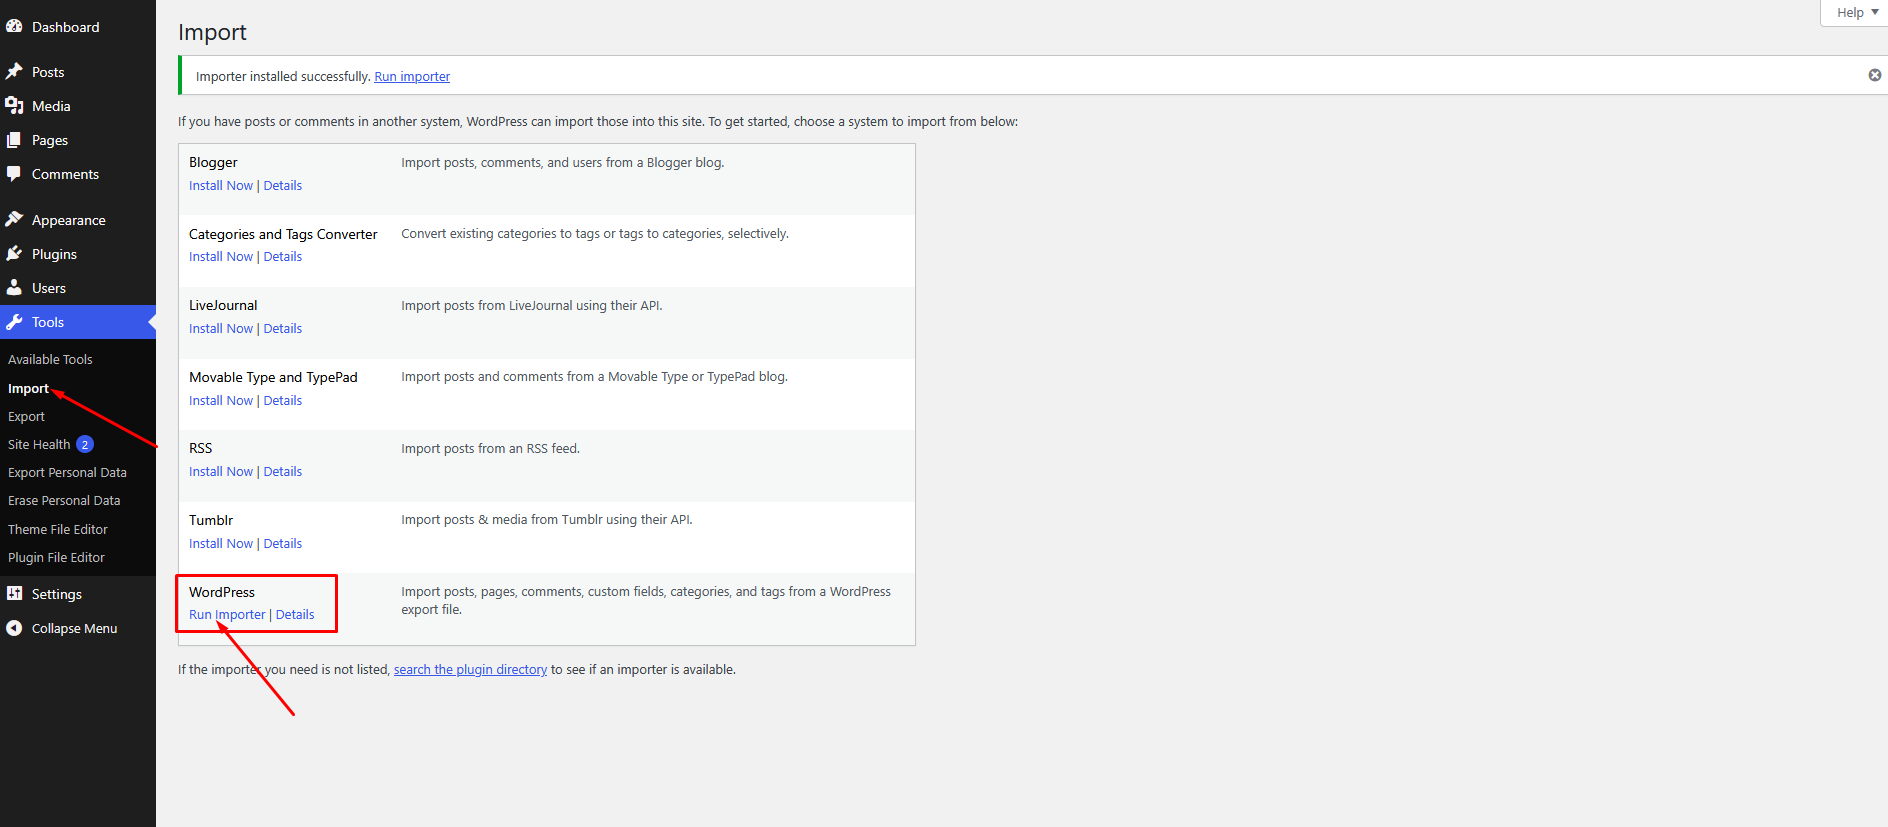This screenshot has width=1888, height=827.
Task: View RSS importer details
Action: [283, 471]
